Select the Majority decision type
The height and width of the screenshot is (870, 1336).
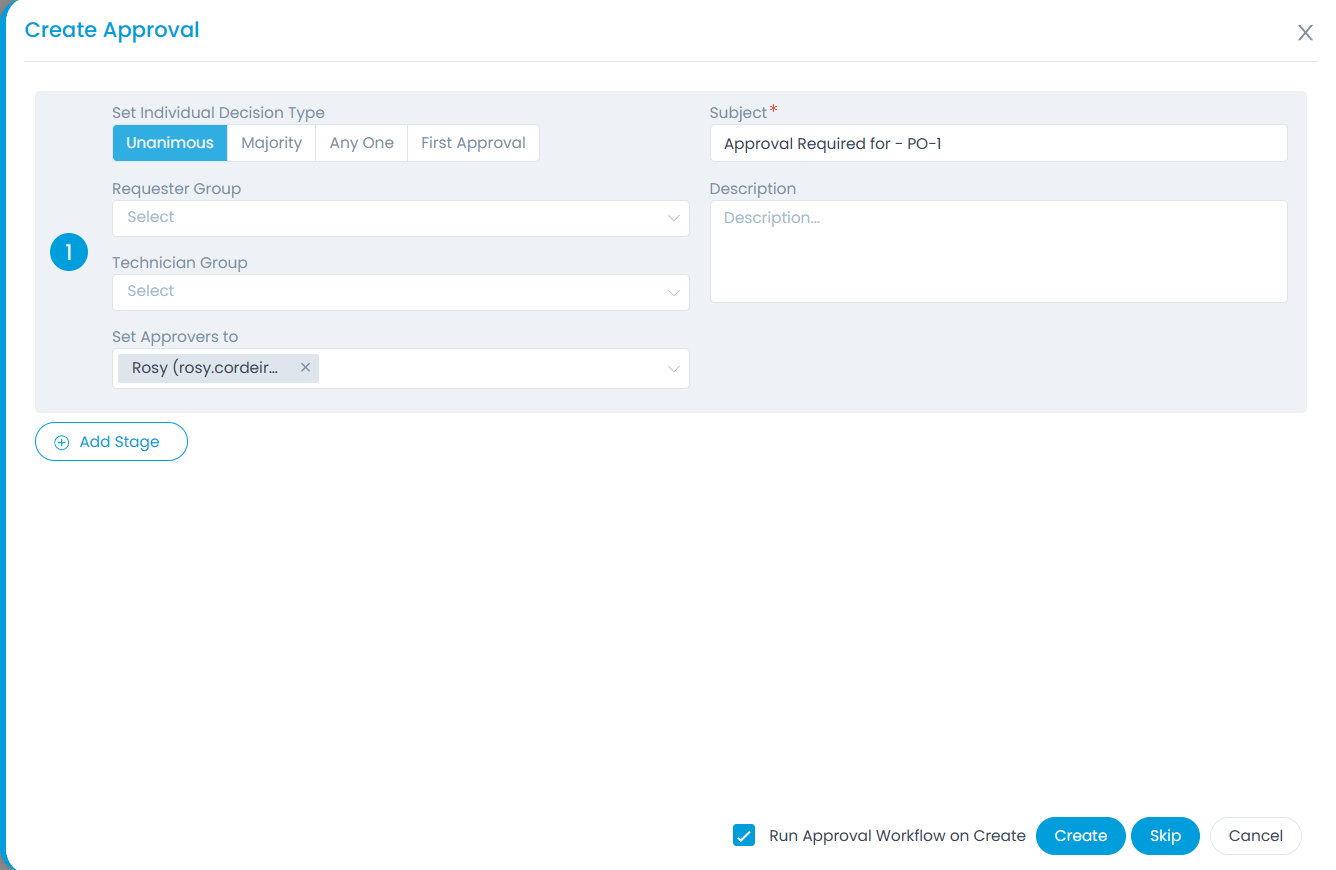click(271, 143)
